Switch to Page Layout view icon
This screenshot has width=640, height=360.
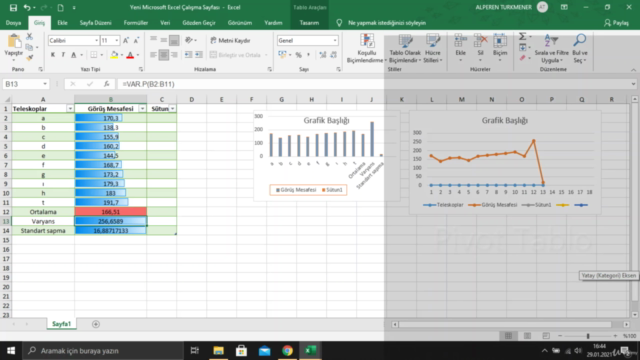coord(527,336)
